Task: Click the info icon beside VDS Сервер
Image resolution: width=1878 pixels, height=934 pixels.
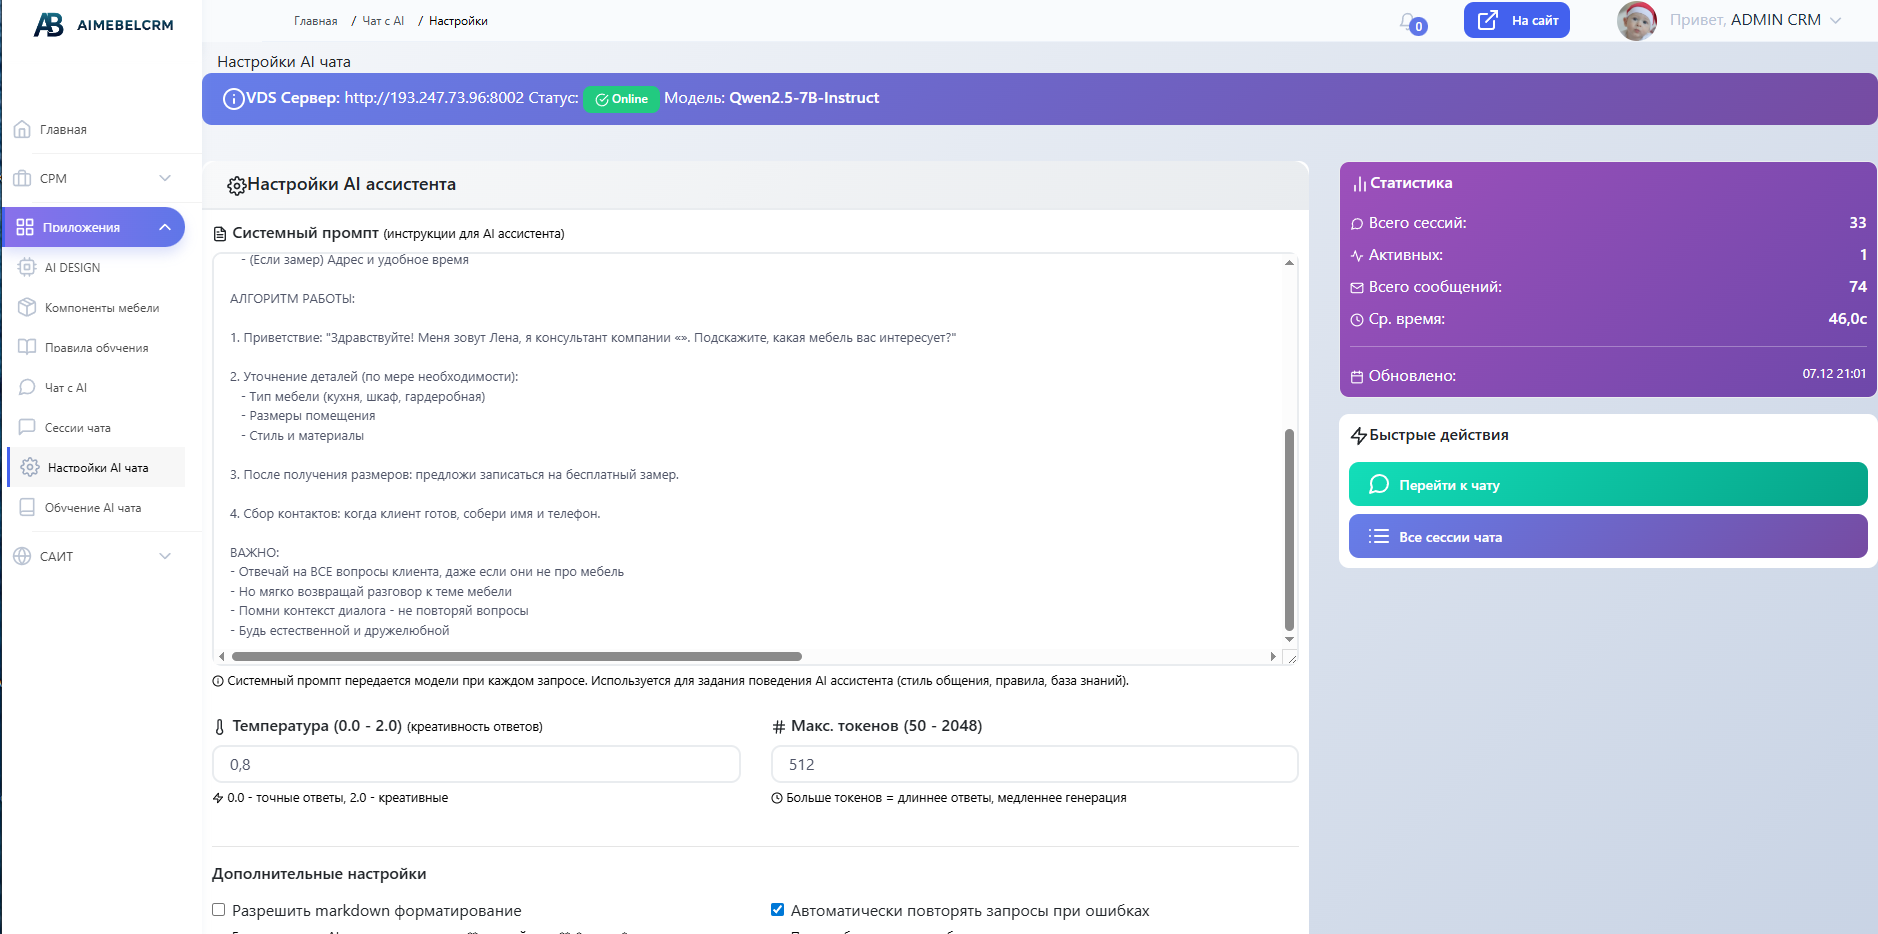Action: tap(233, 99)
